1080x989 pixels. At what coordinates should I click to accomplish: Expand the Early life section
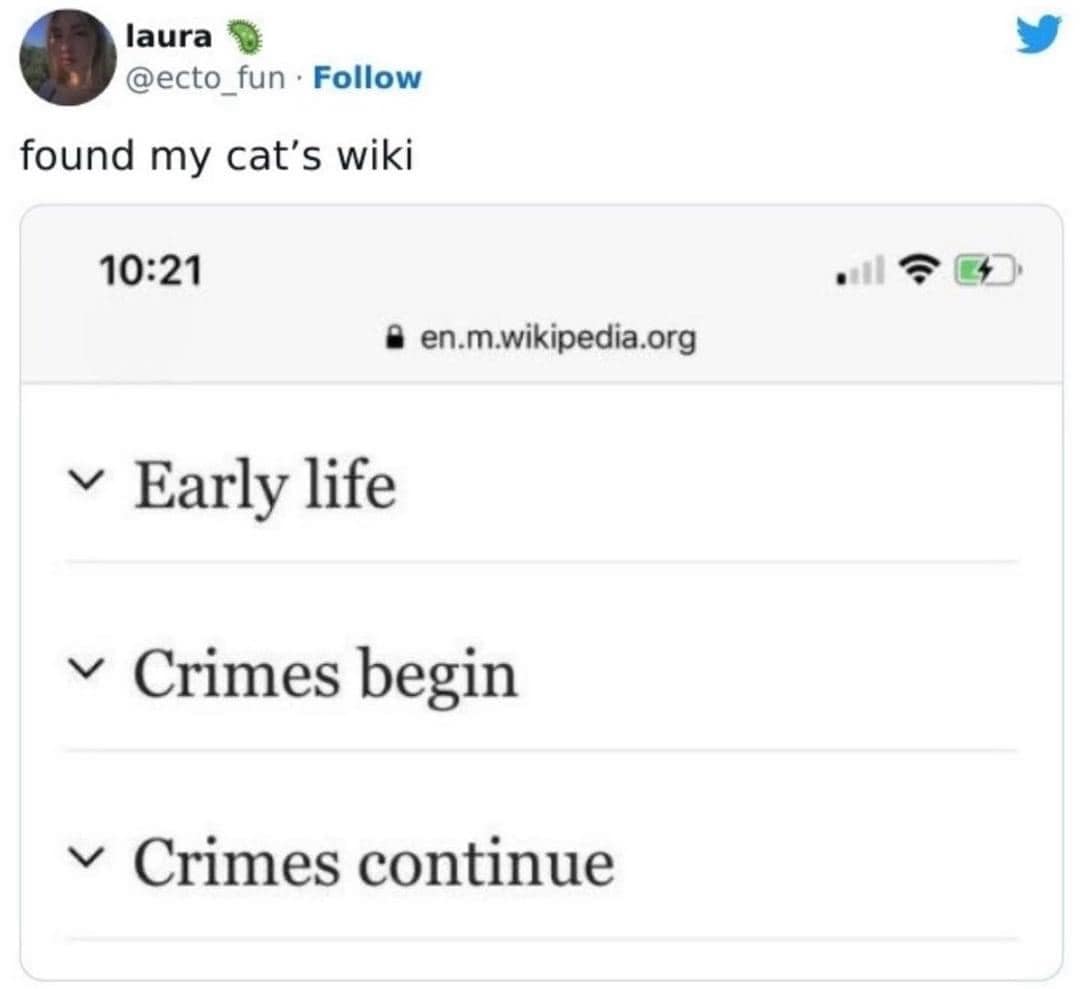point(265,484)
